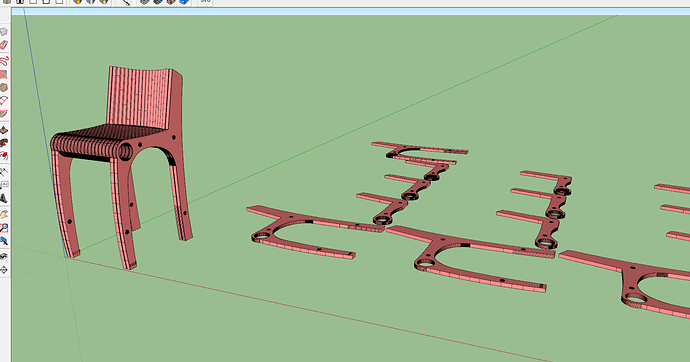This screenshot has width=690, height=362.
Task: Click the round seat-end hole on the chair
Action: [125, 152]
